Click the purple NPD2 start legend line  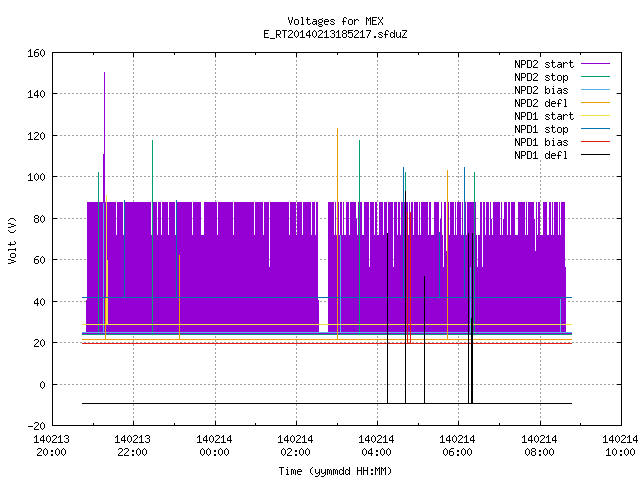[595, 64]
